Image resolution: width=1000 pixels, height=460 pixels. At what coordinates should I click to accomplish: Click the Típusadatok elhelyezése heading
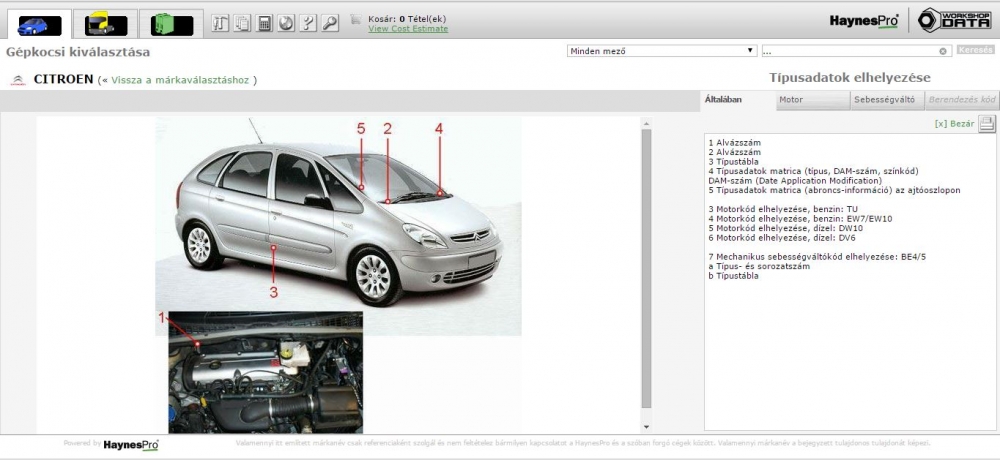tap(849, 78)
